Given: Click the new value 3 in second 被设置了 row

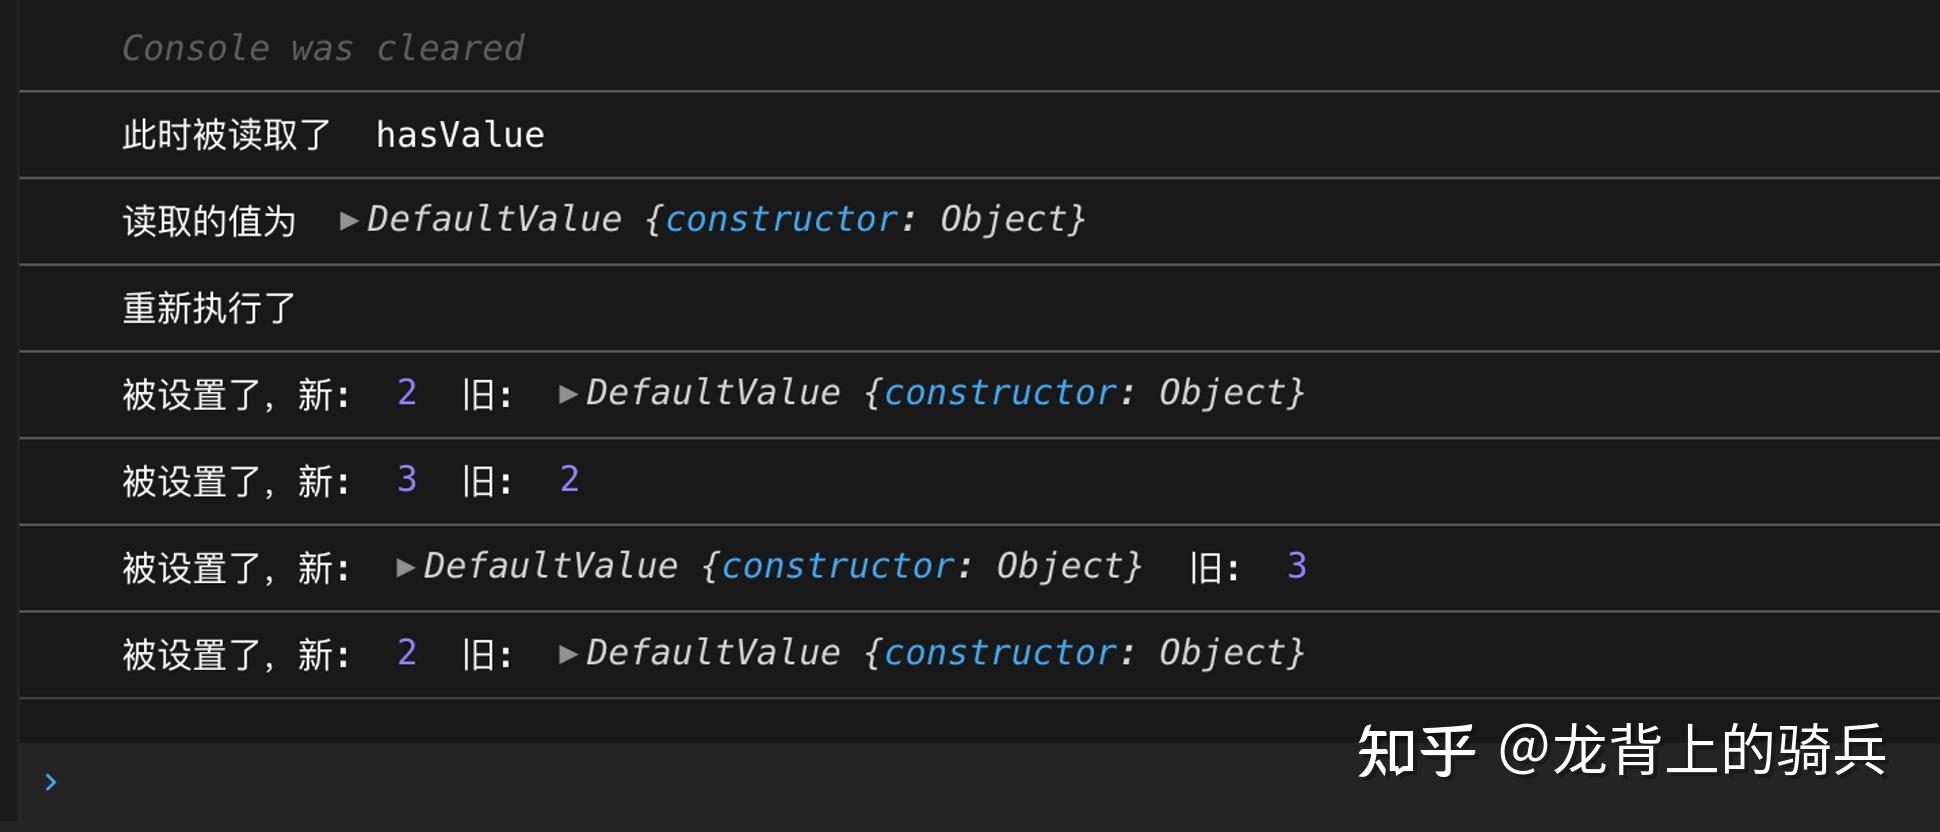Looking at the screenshot, I should point(405,480).
